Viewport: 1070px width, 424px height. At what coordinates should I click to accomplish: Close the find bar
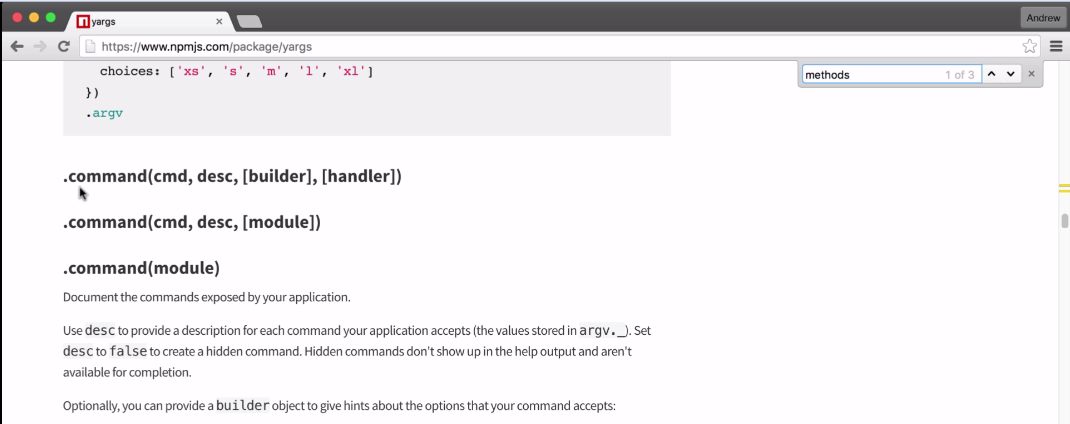click(1031, 74)
